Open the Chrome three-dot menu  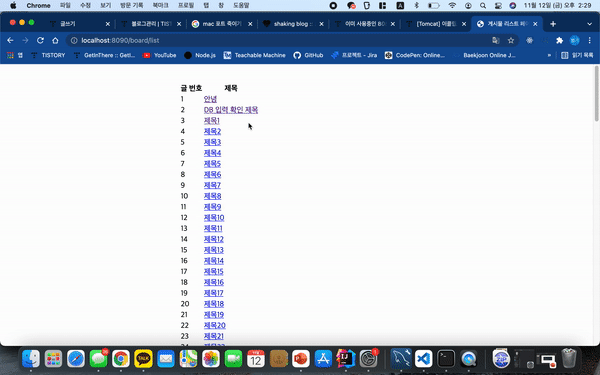click(590, 40)
